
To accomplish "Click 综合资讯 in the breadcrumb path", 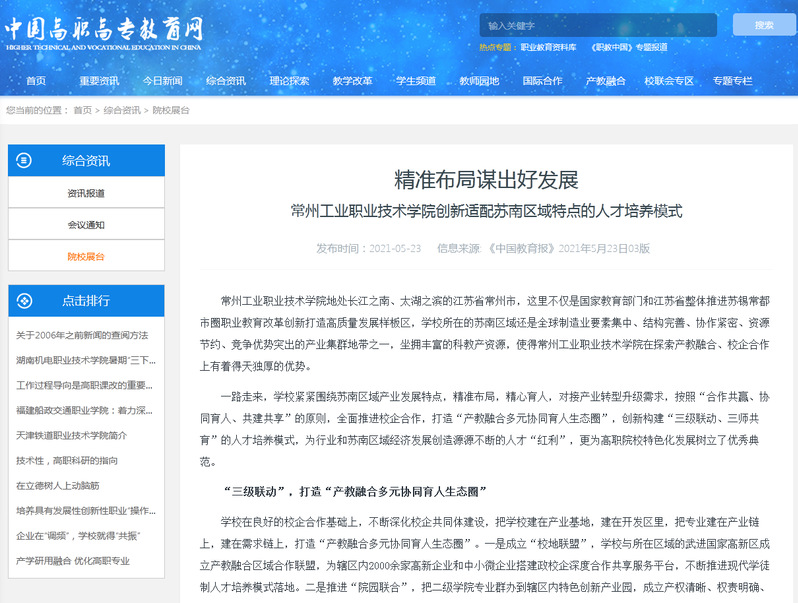I will pyautogui.click(x=122, y=110).
